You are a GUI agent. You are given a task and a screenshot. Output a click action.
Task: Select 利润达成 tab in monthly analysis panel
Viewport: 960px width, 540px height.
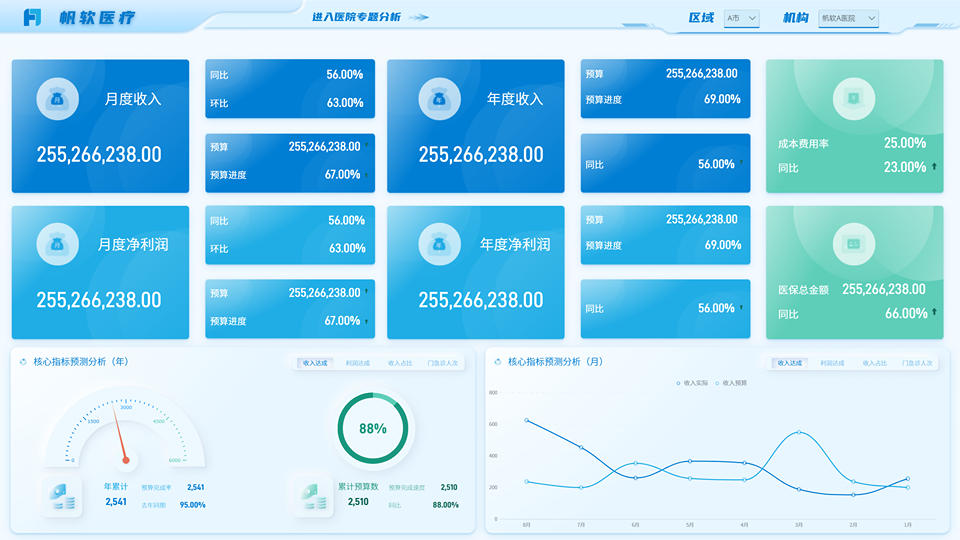coord(832,363)
